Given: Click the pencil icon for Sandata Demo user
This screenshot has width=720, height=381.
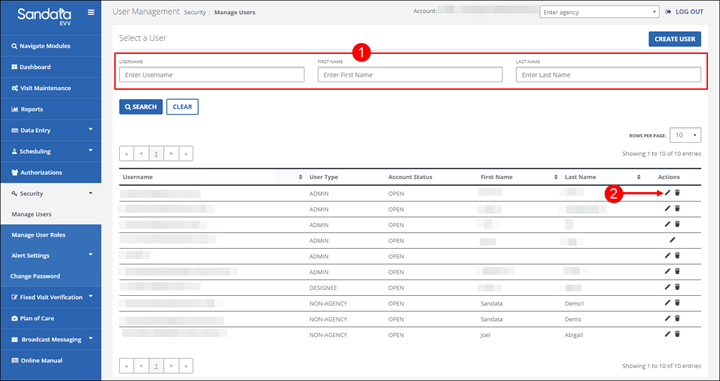Looking at the screenshot, I should point(668,319).
